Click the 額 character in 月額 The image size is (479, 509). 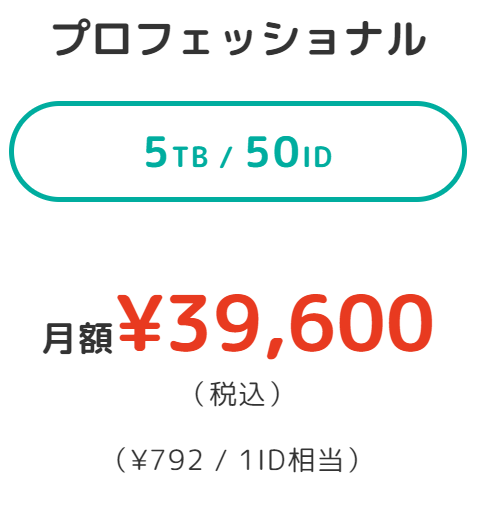click(x=96, y=338)
